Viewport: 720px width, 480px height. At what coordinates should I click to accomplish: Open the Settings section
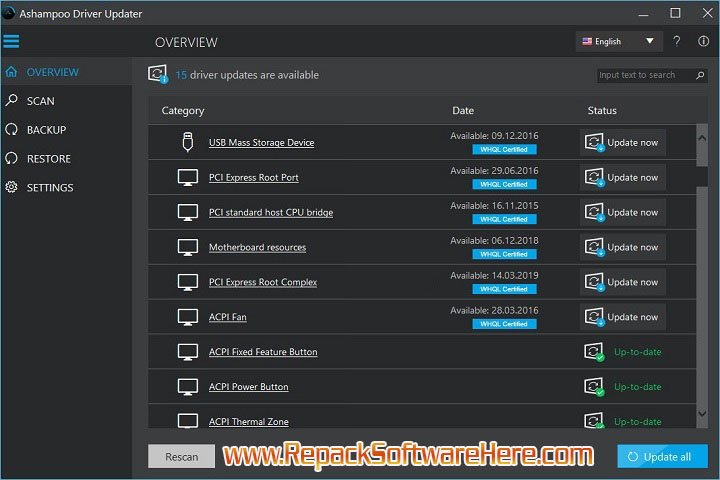[67, 187]
